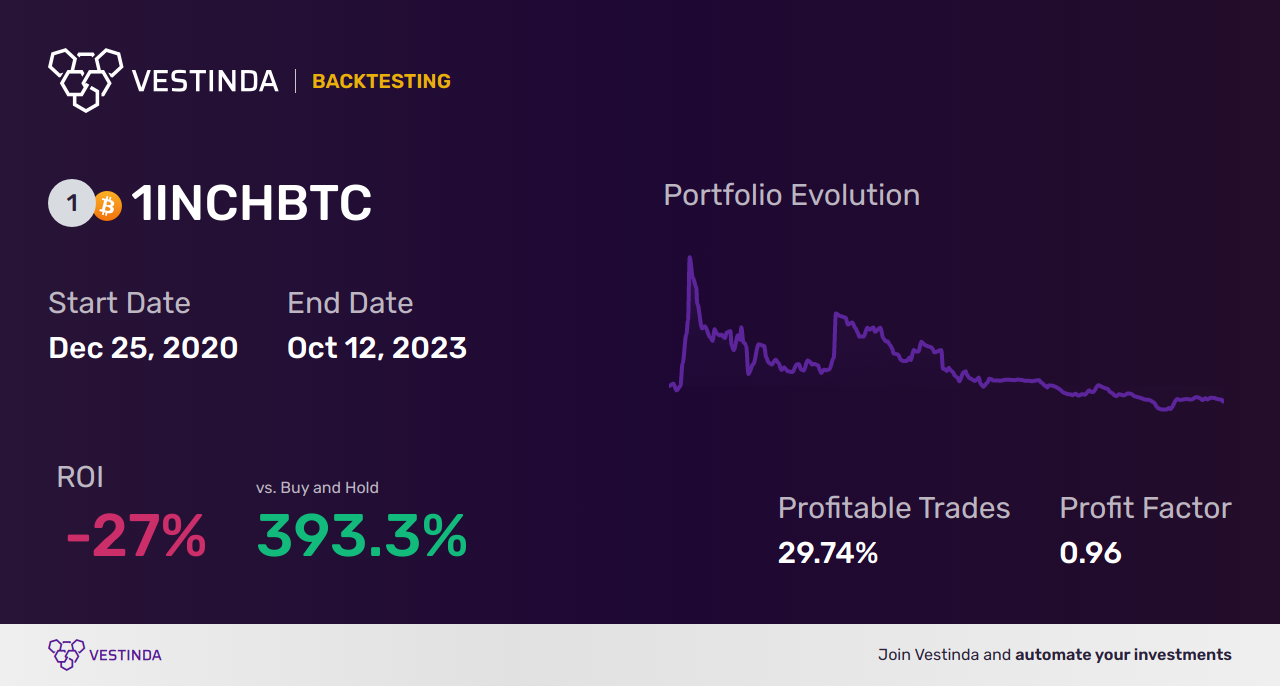Viewport: 1280px width, 686px height.
Task: Click the VESTINDA text in footer
Action: pyautogui.click(x=125, y=655)
